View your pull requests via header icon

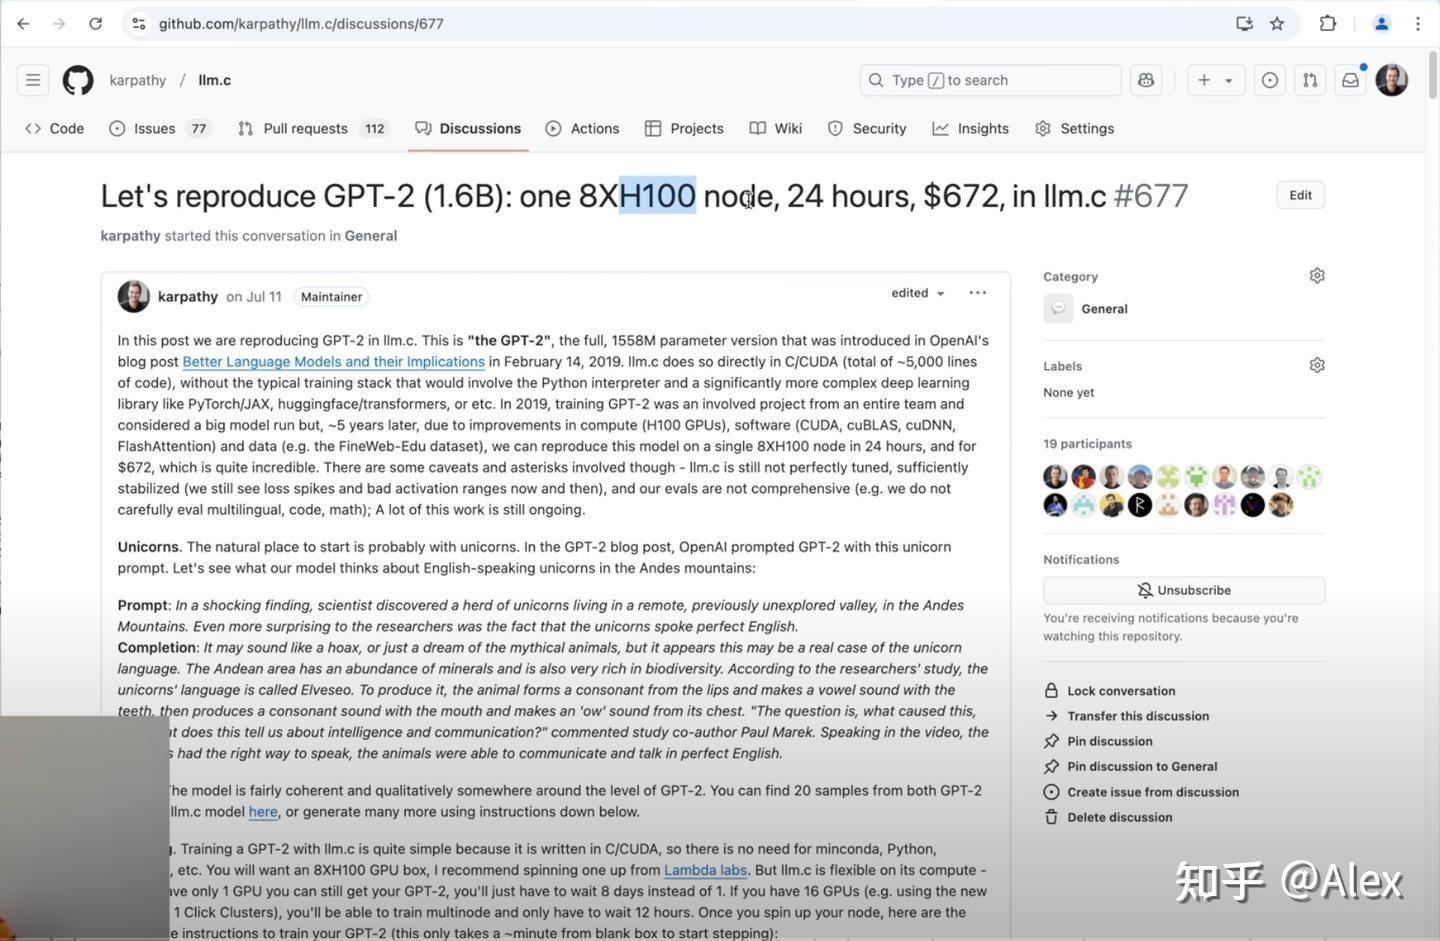coord(1309,79)
